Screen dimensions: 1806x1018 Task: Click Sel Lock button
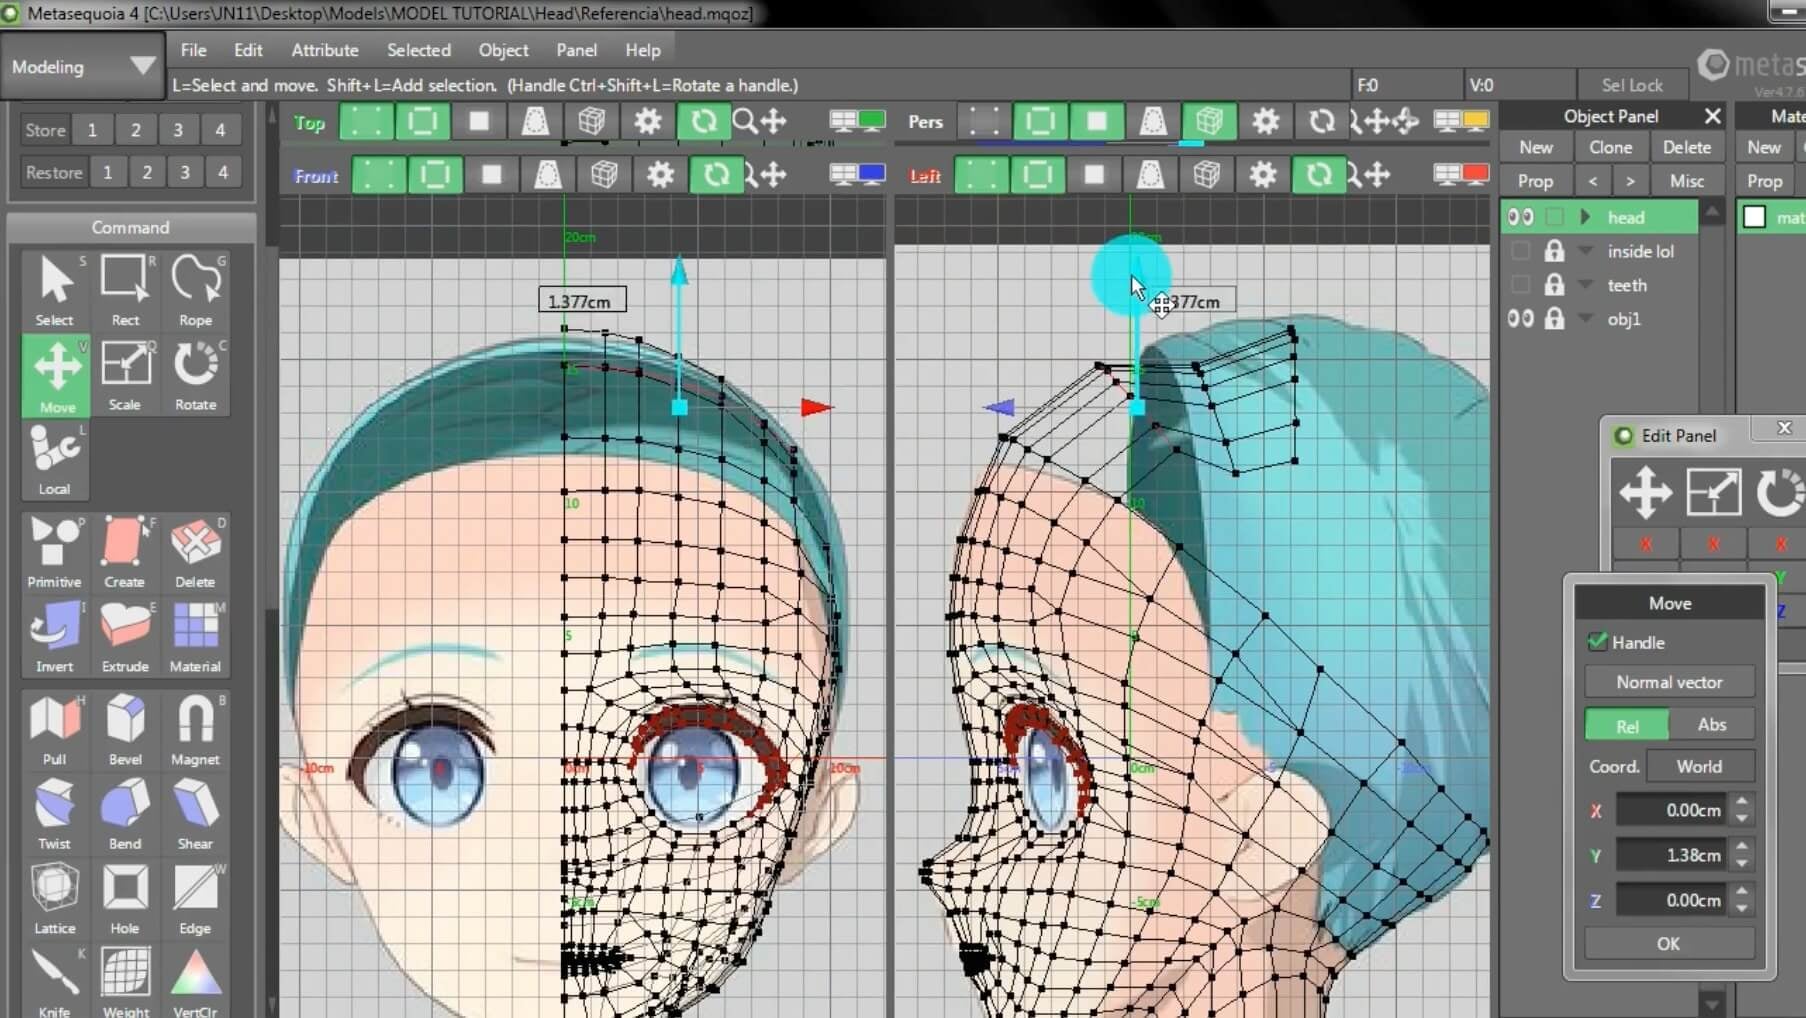tap(1632, 85)
